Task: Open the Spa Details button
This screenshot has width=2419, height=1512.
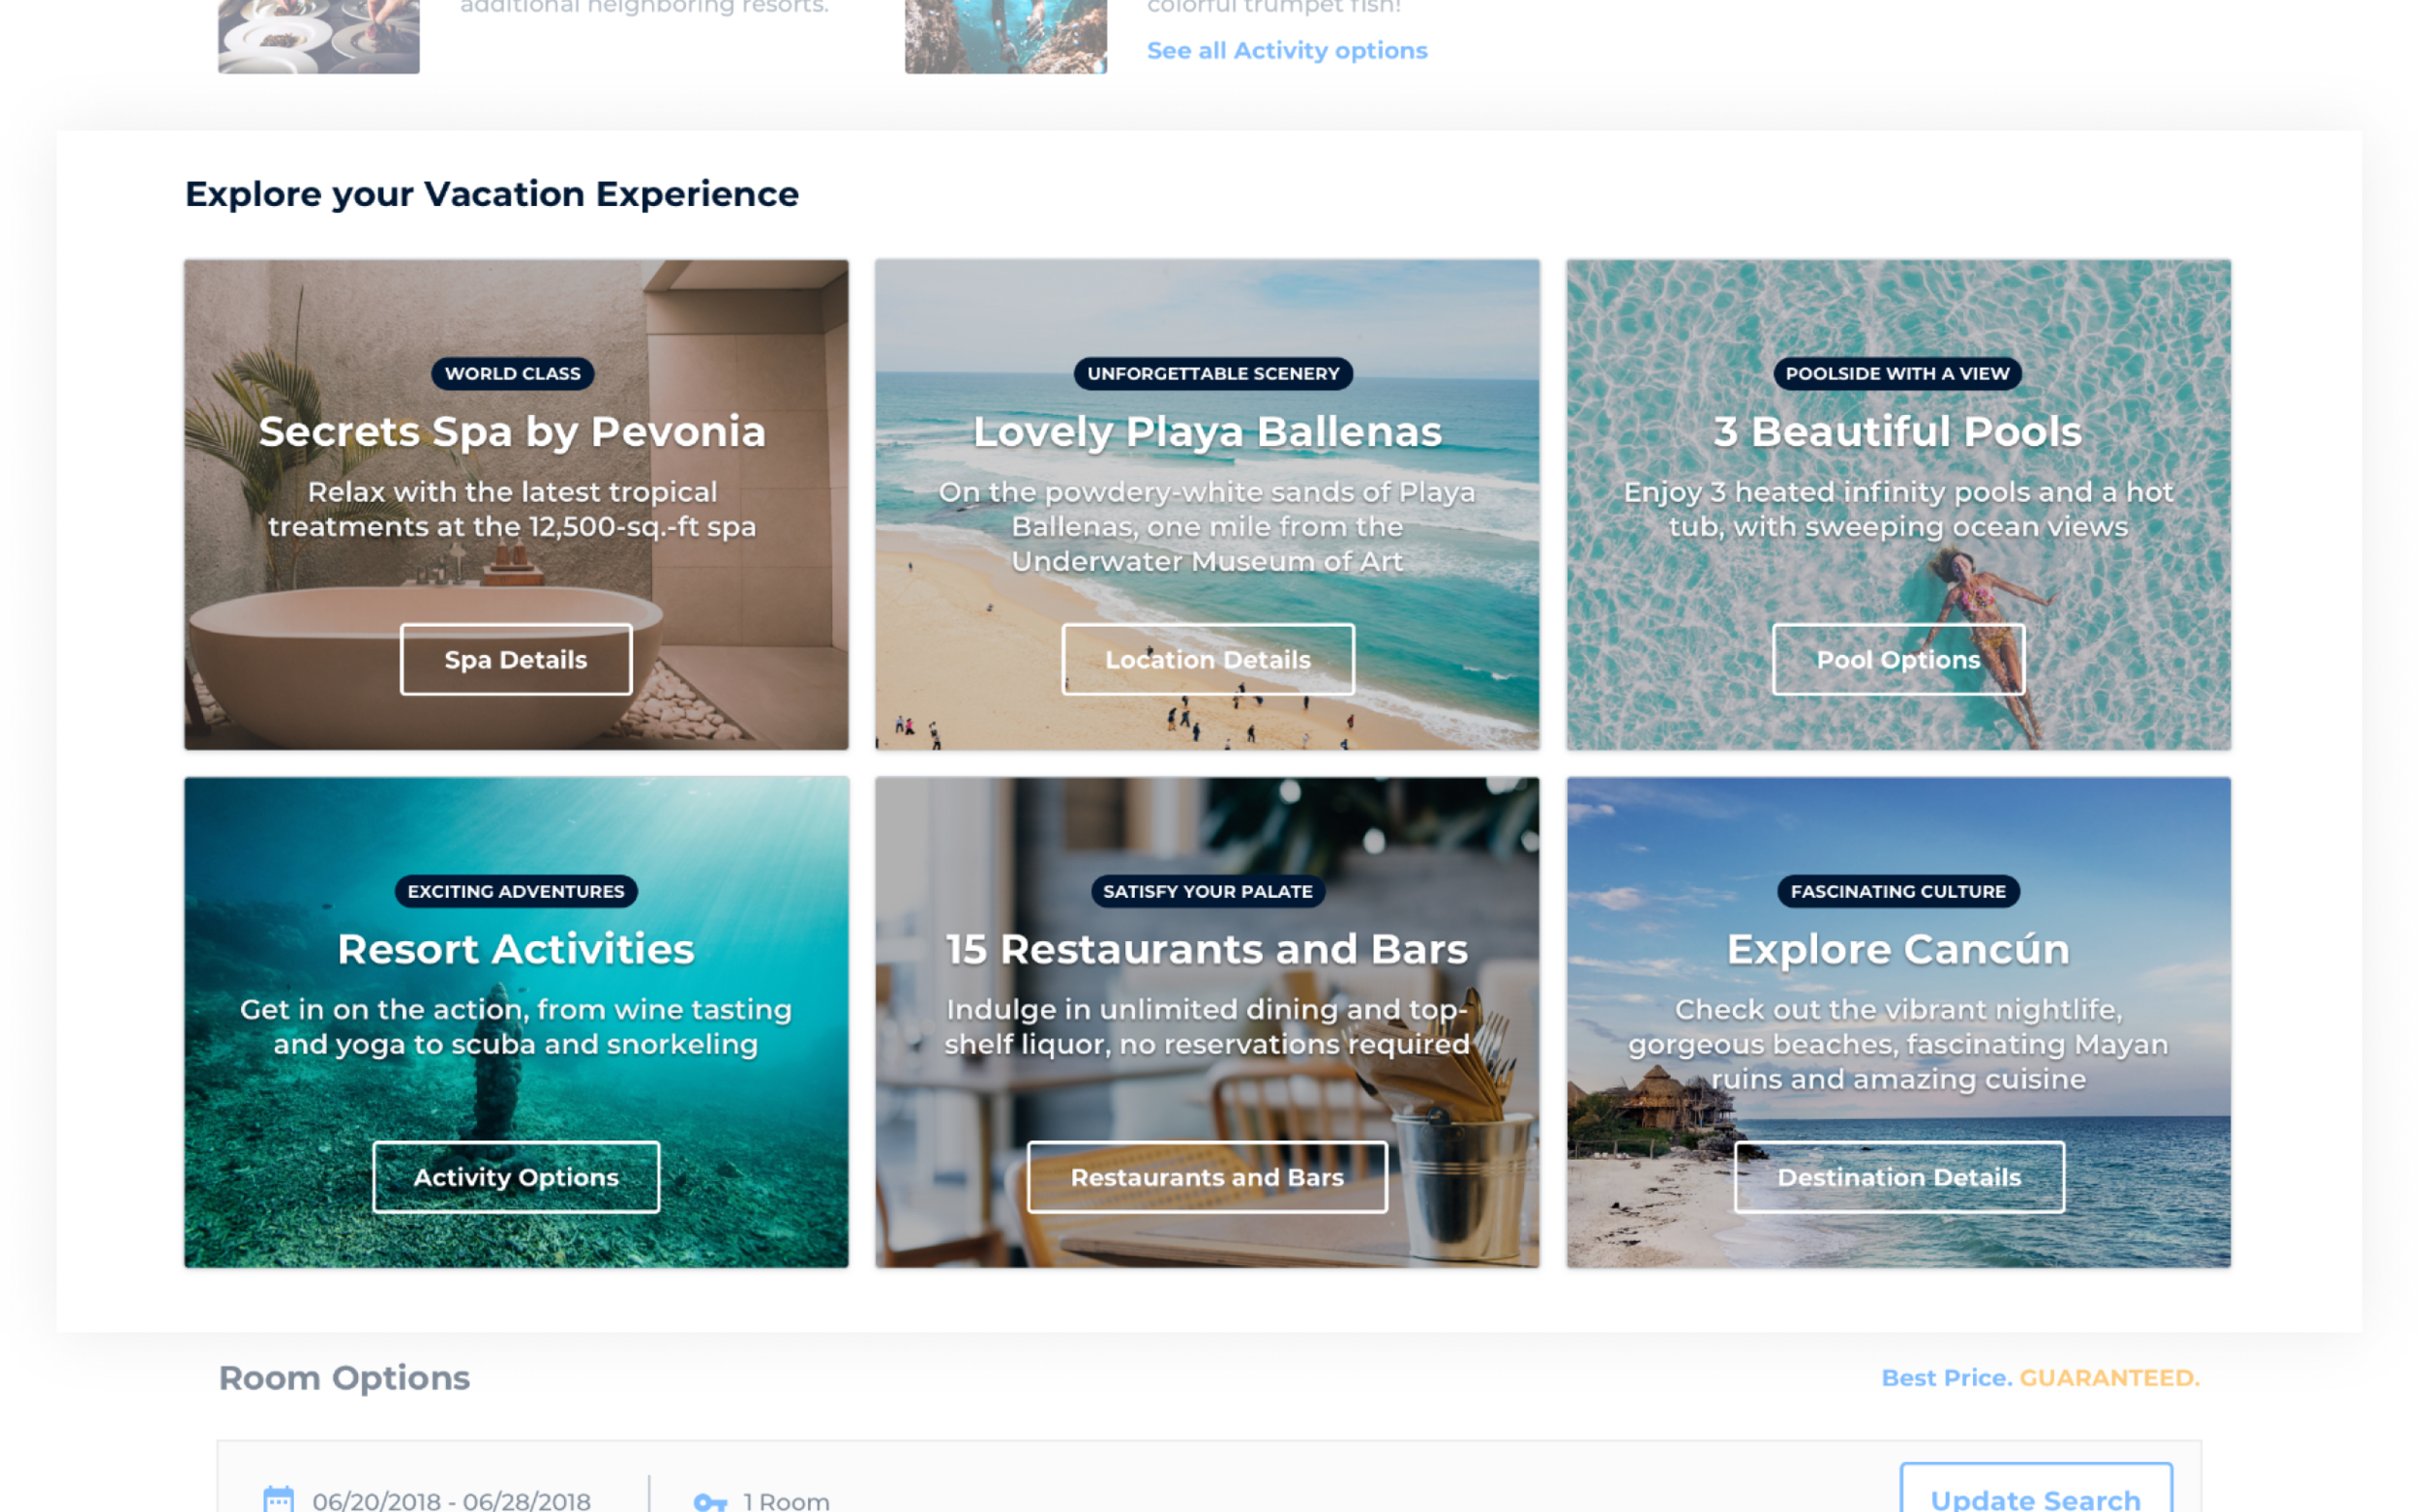Action: point(515,659)
